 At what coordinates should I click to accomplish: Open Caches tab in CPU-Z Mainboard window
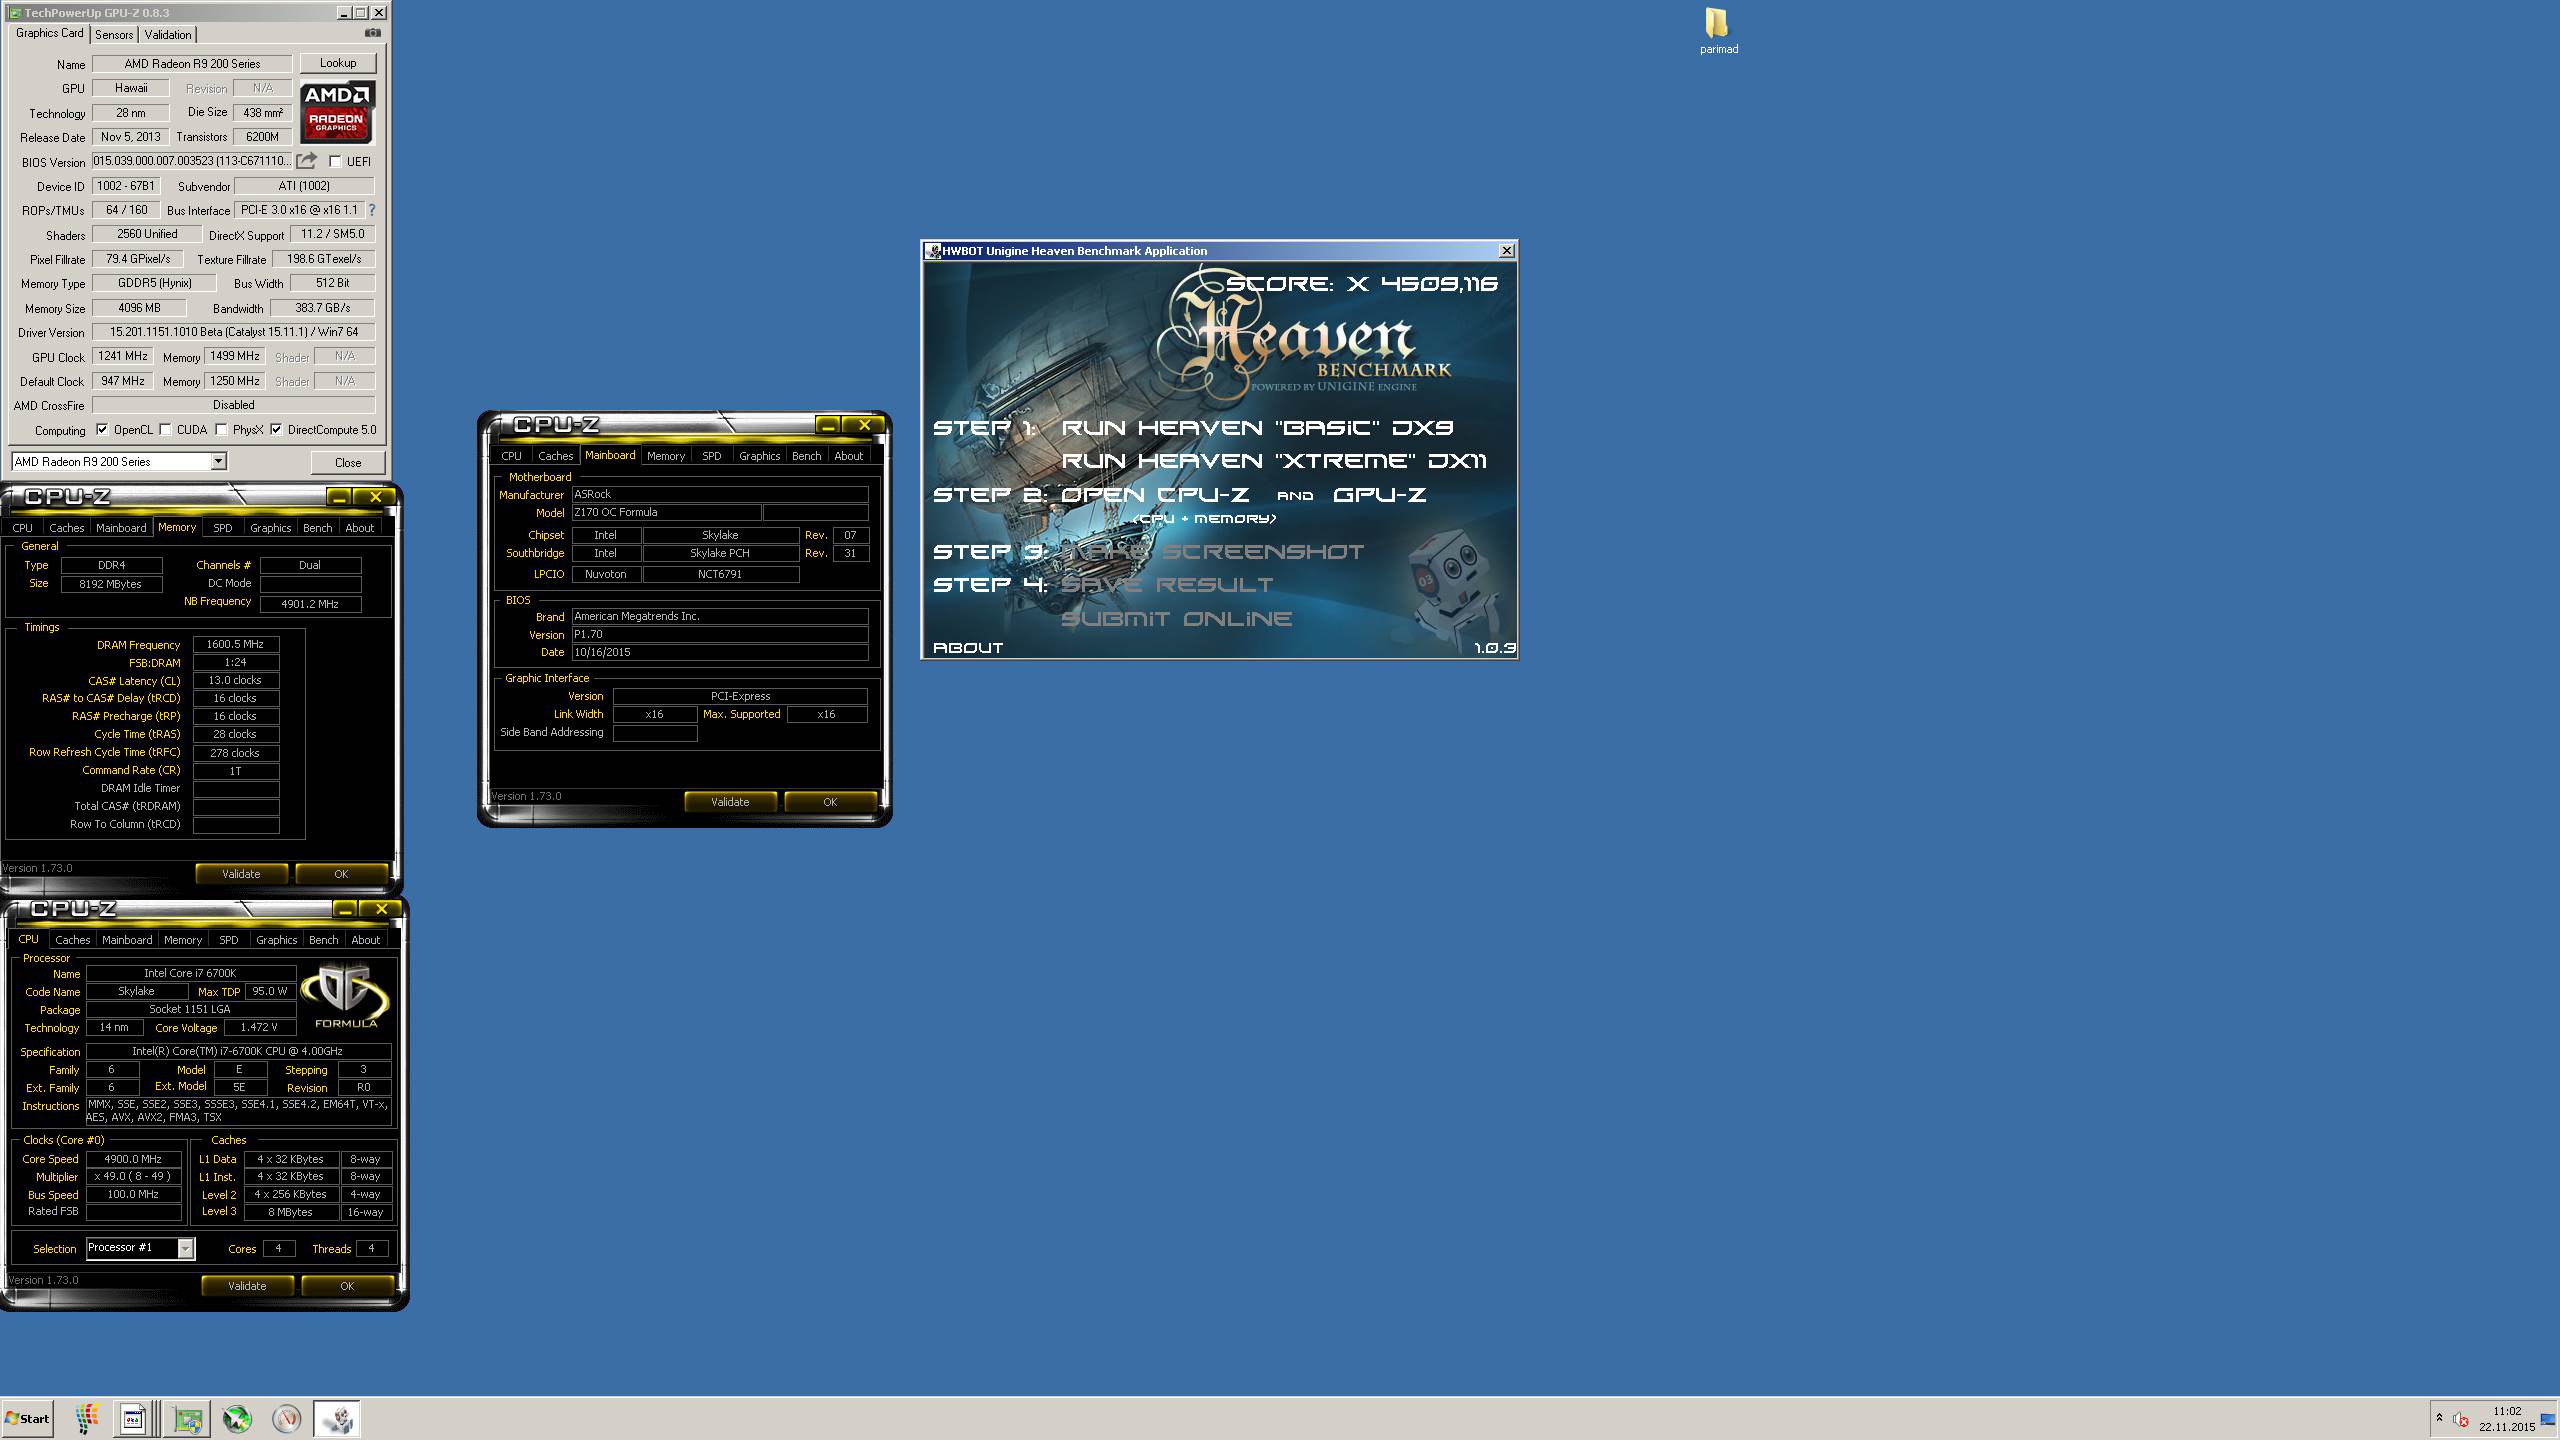[x=556, y=456]
